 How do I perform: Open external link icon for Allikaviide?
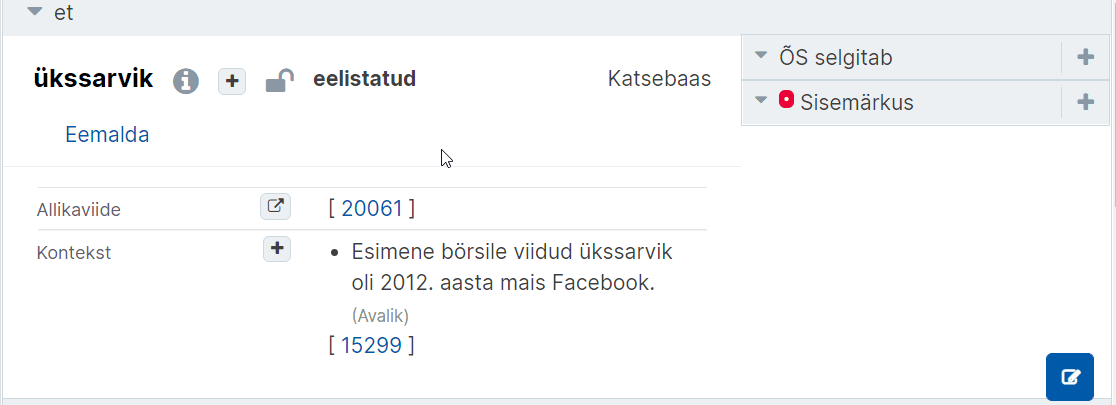point(275,206)
